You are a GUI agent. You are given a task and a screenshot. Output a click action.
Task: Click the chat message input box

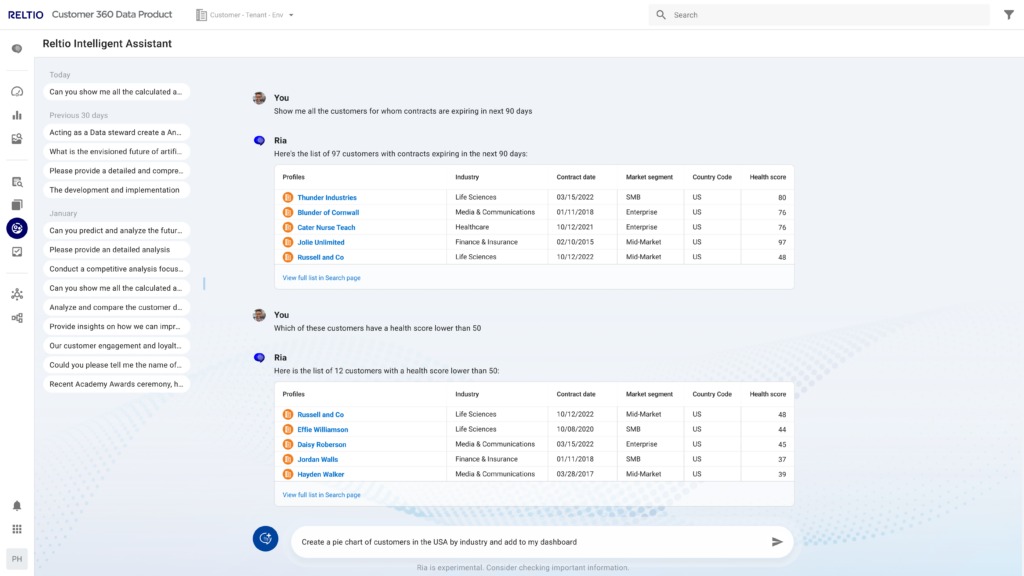[530, 542]
